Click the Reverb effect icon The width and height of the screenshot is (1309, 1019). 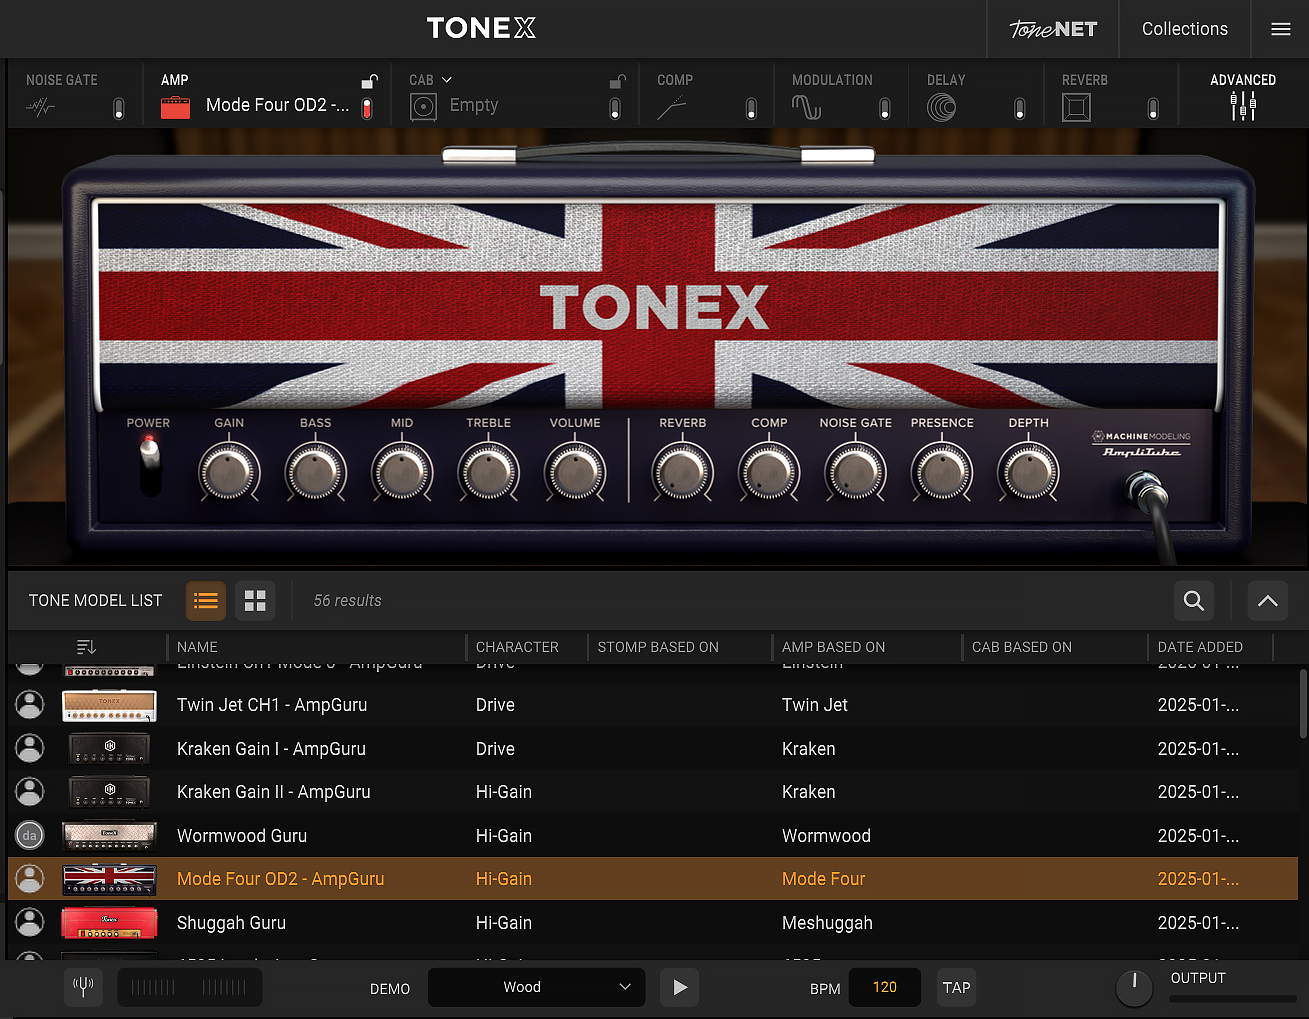pyautogui.click(x=1076, y=107)
